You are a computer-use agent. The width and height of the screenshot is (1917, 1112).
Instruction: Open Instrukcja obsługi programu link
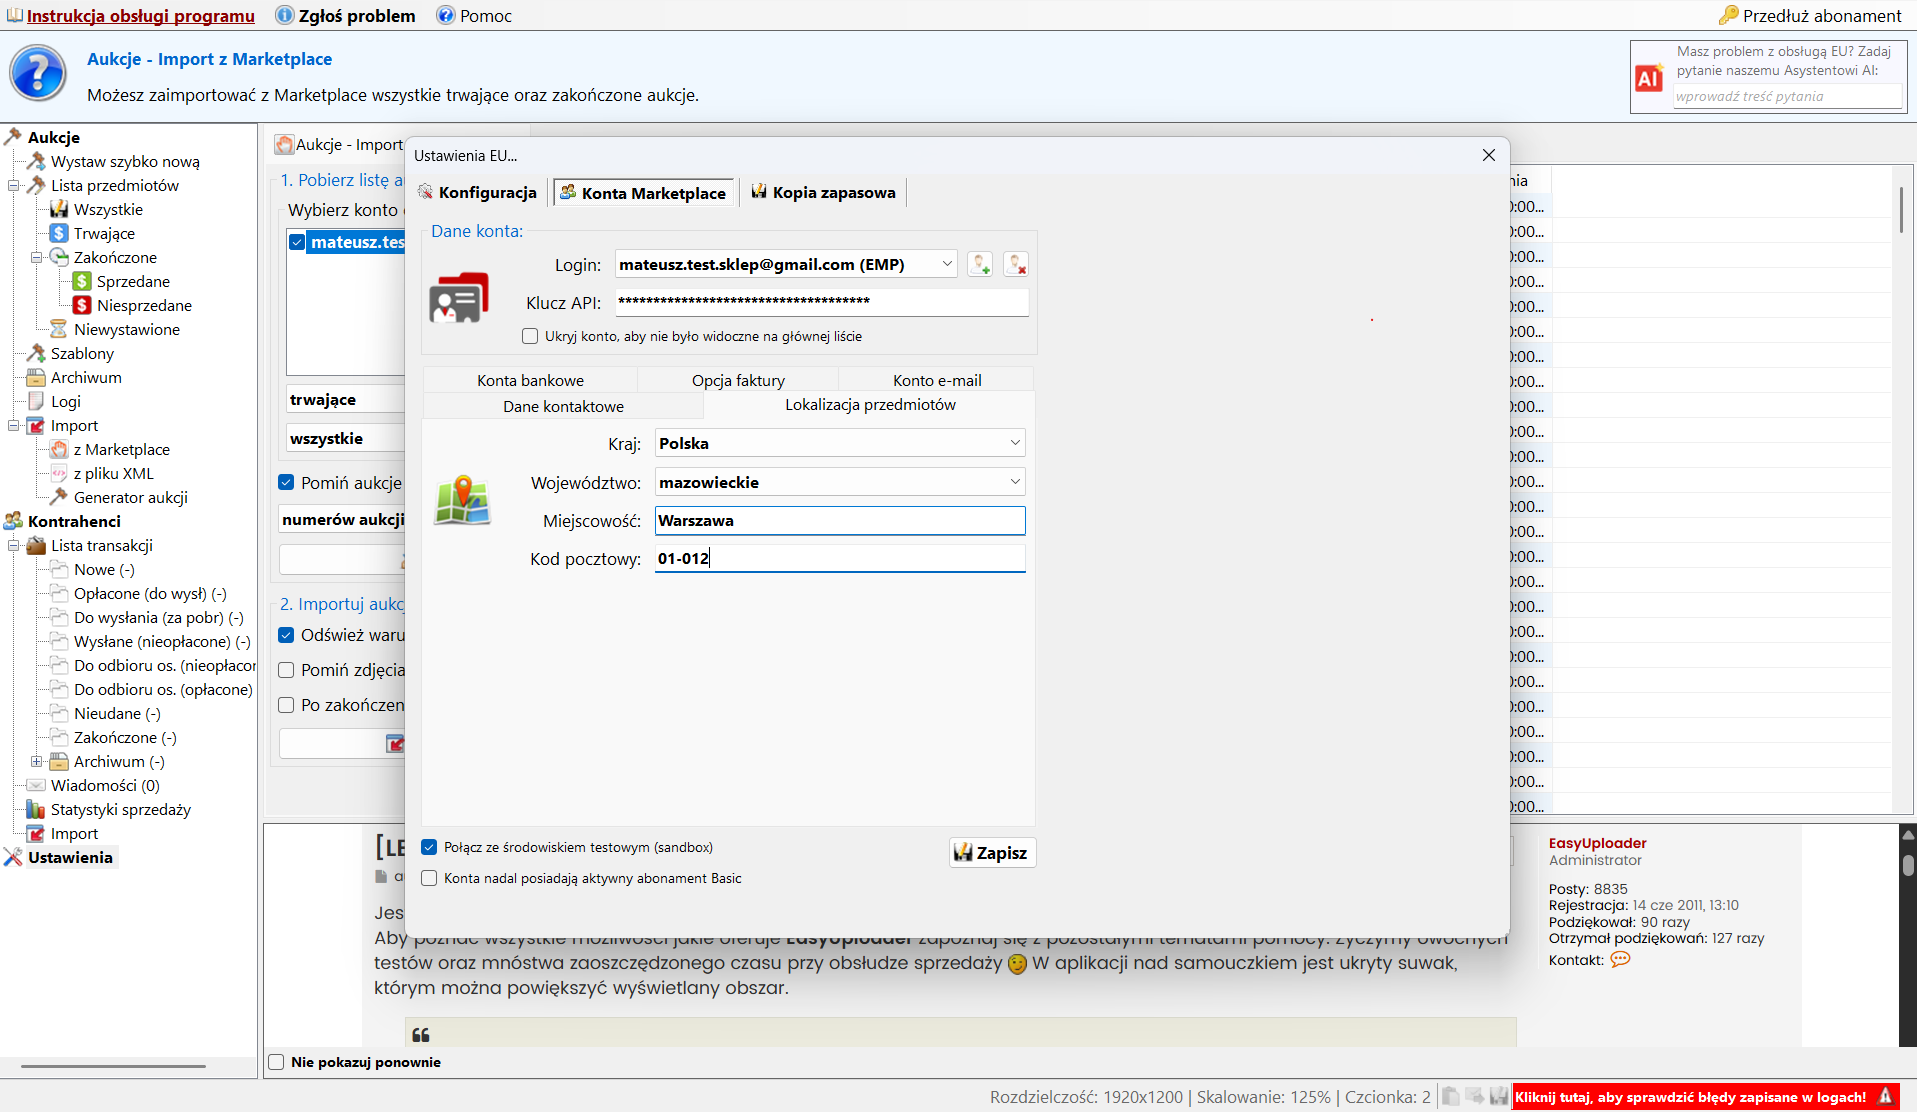pyautogui.click(x=140, y=16)
